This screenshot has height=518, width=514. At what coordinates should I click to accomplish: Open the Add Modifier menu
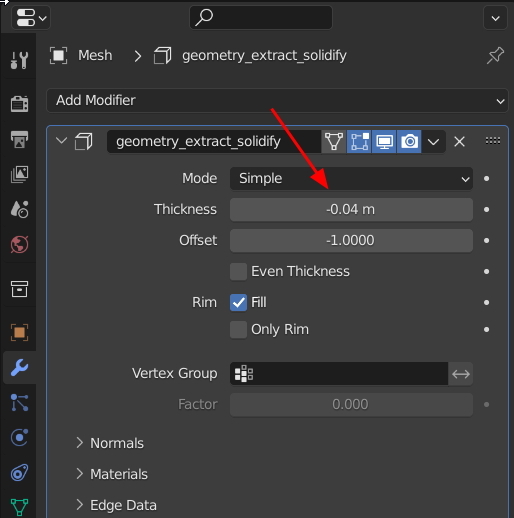pyautogui.click(x=277, y=100)
